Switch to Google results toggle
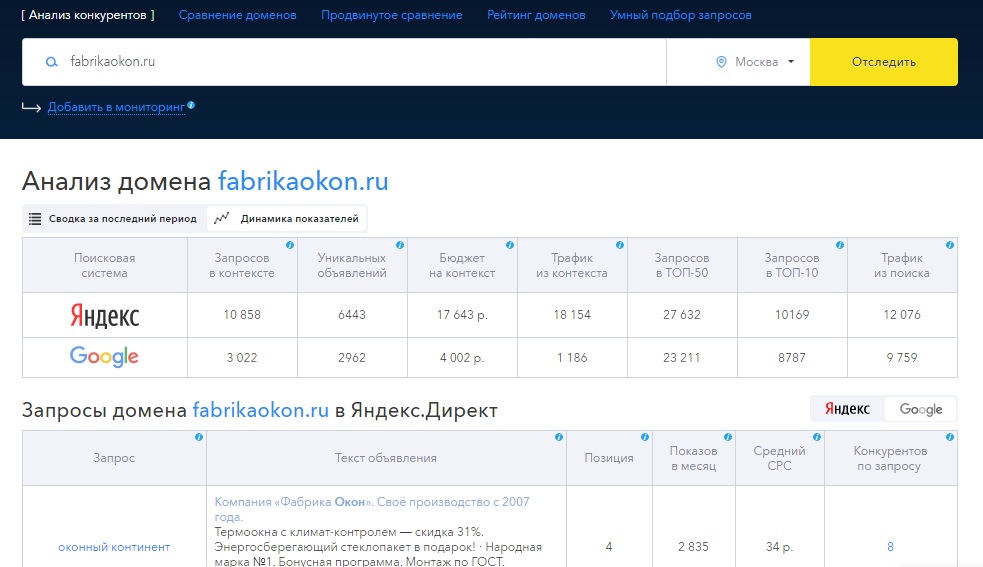983x567 pixels. click(920, 409)
